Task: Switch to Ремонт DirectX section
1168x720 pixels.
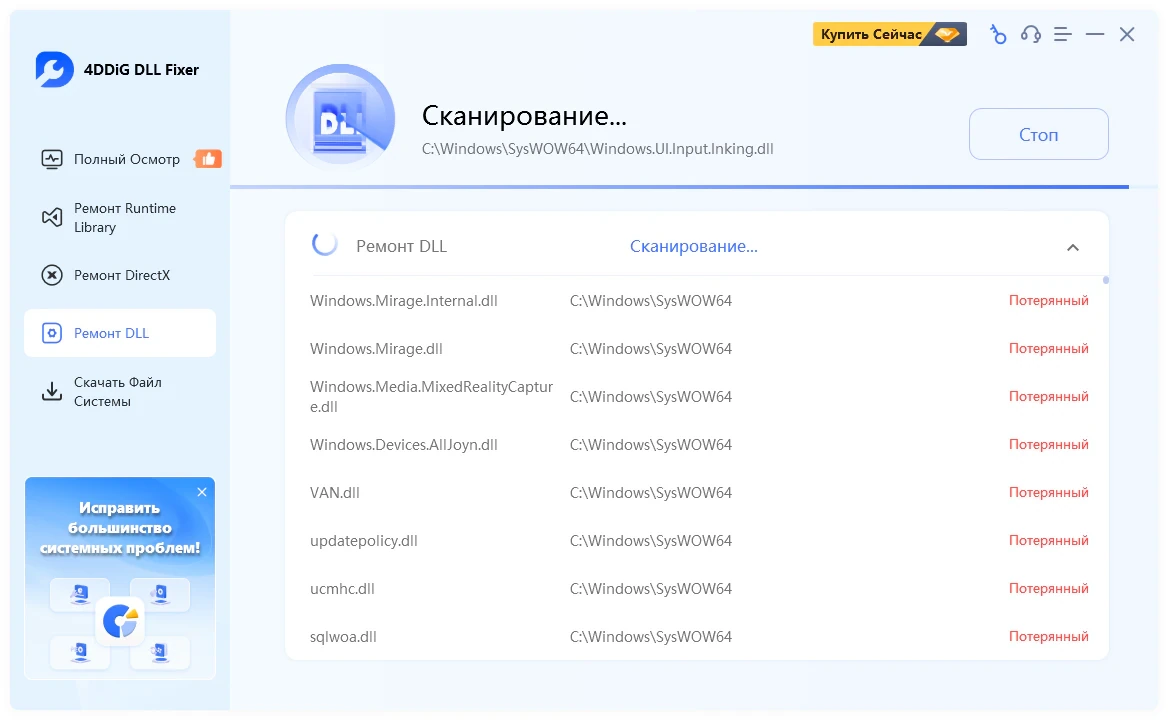Action: (120, 275)
